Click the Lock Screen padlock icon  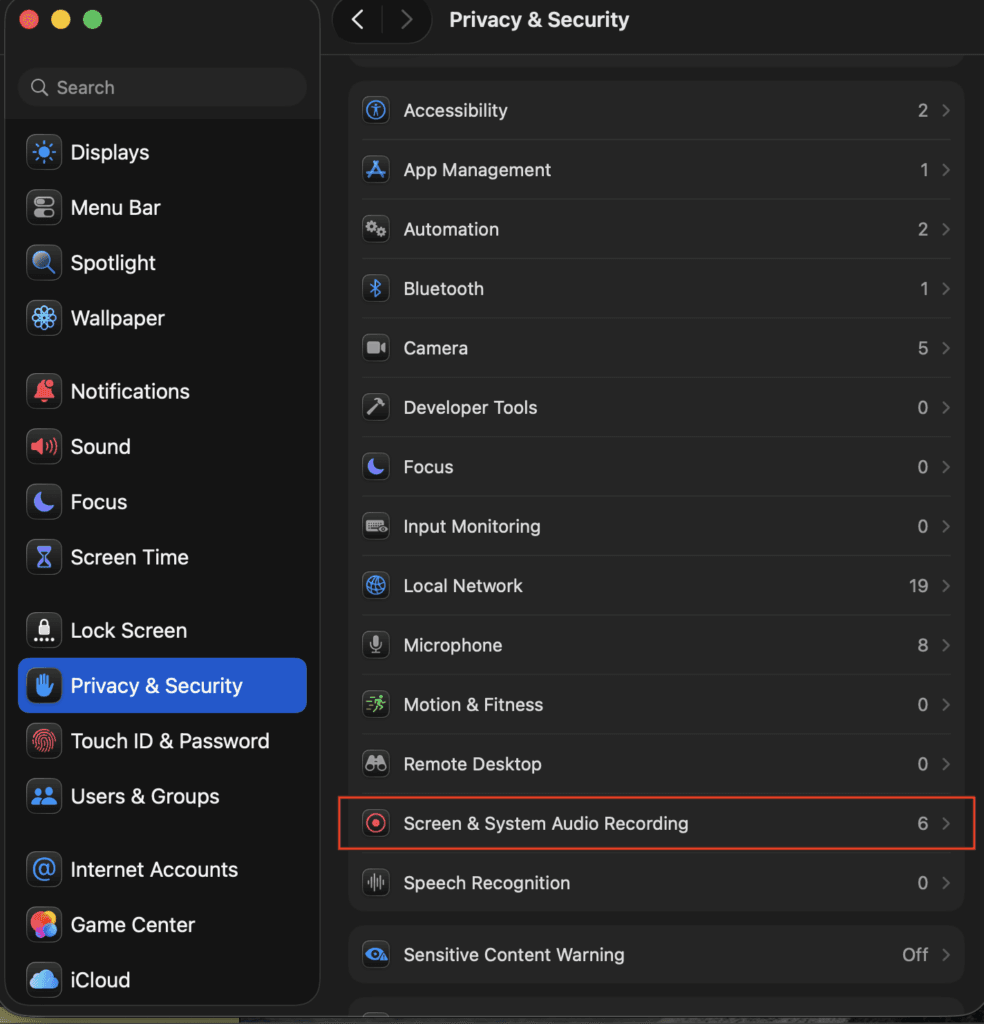[x=44, y=630]
